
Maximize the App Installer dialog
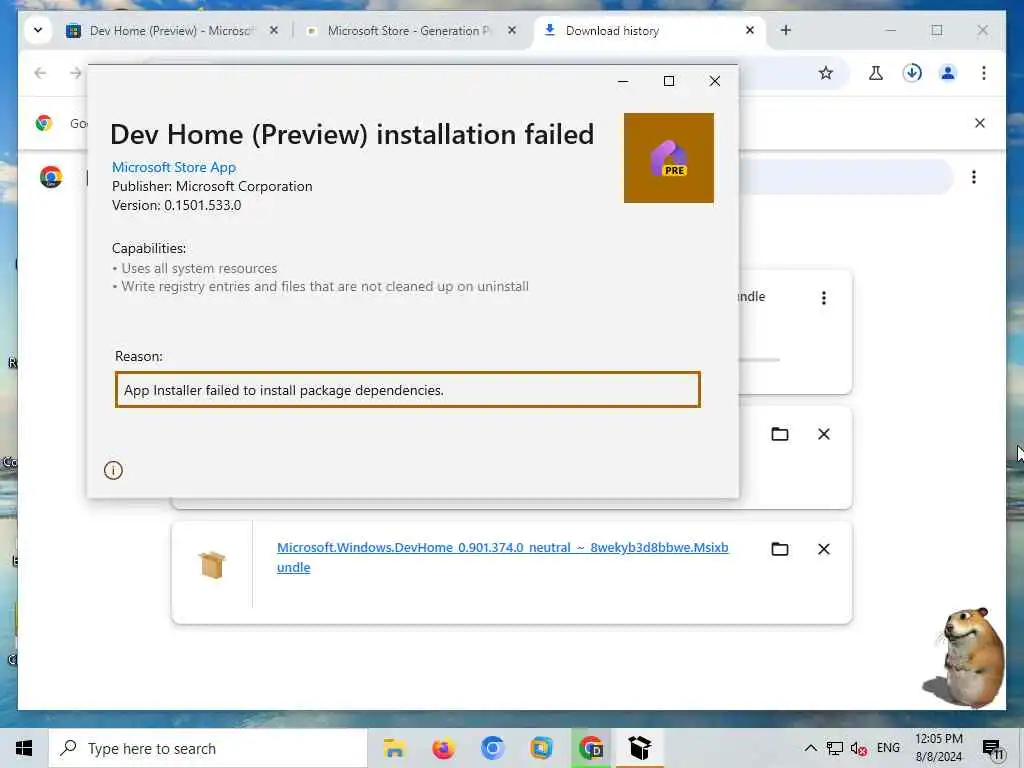coord(669,81)
